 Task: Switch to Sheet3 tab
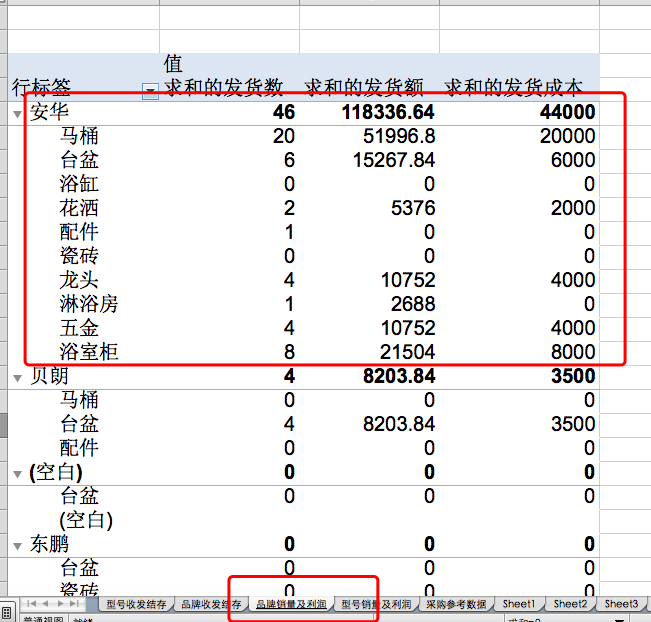(x=621, y=605)
